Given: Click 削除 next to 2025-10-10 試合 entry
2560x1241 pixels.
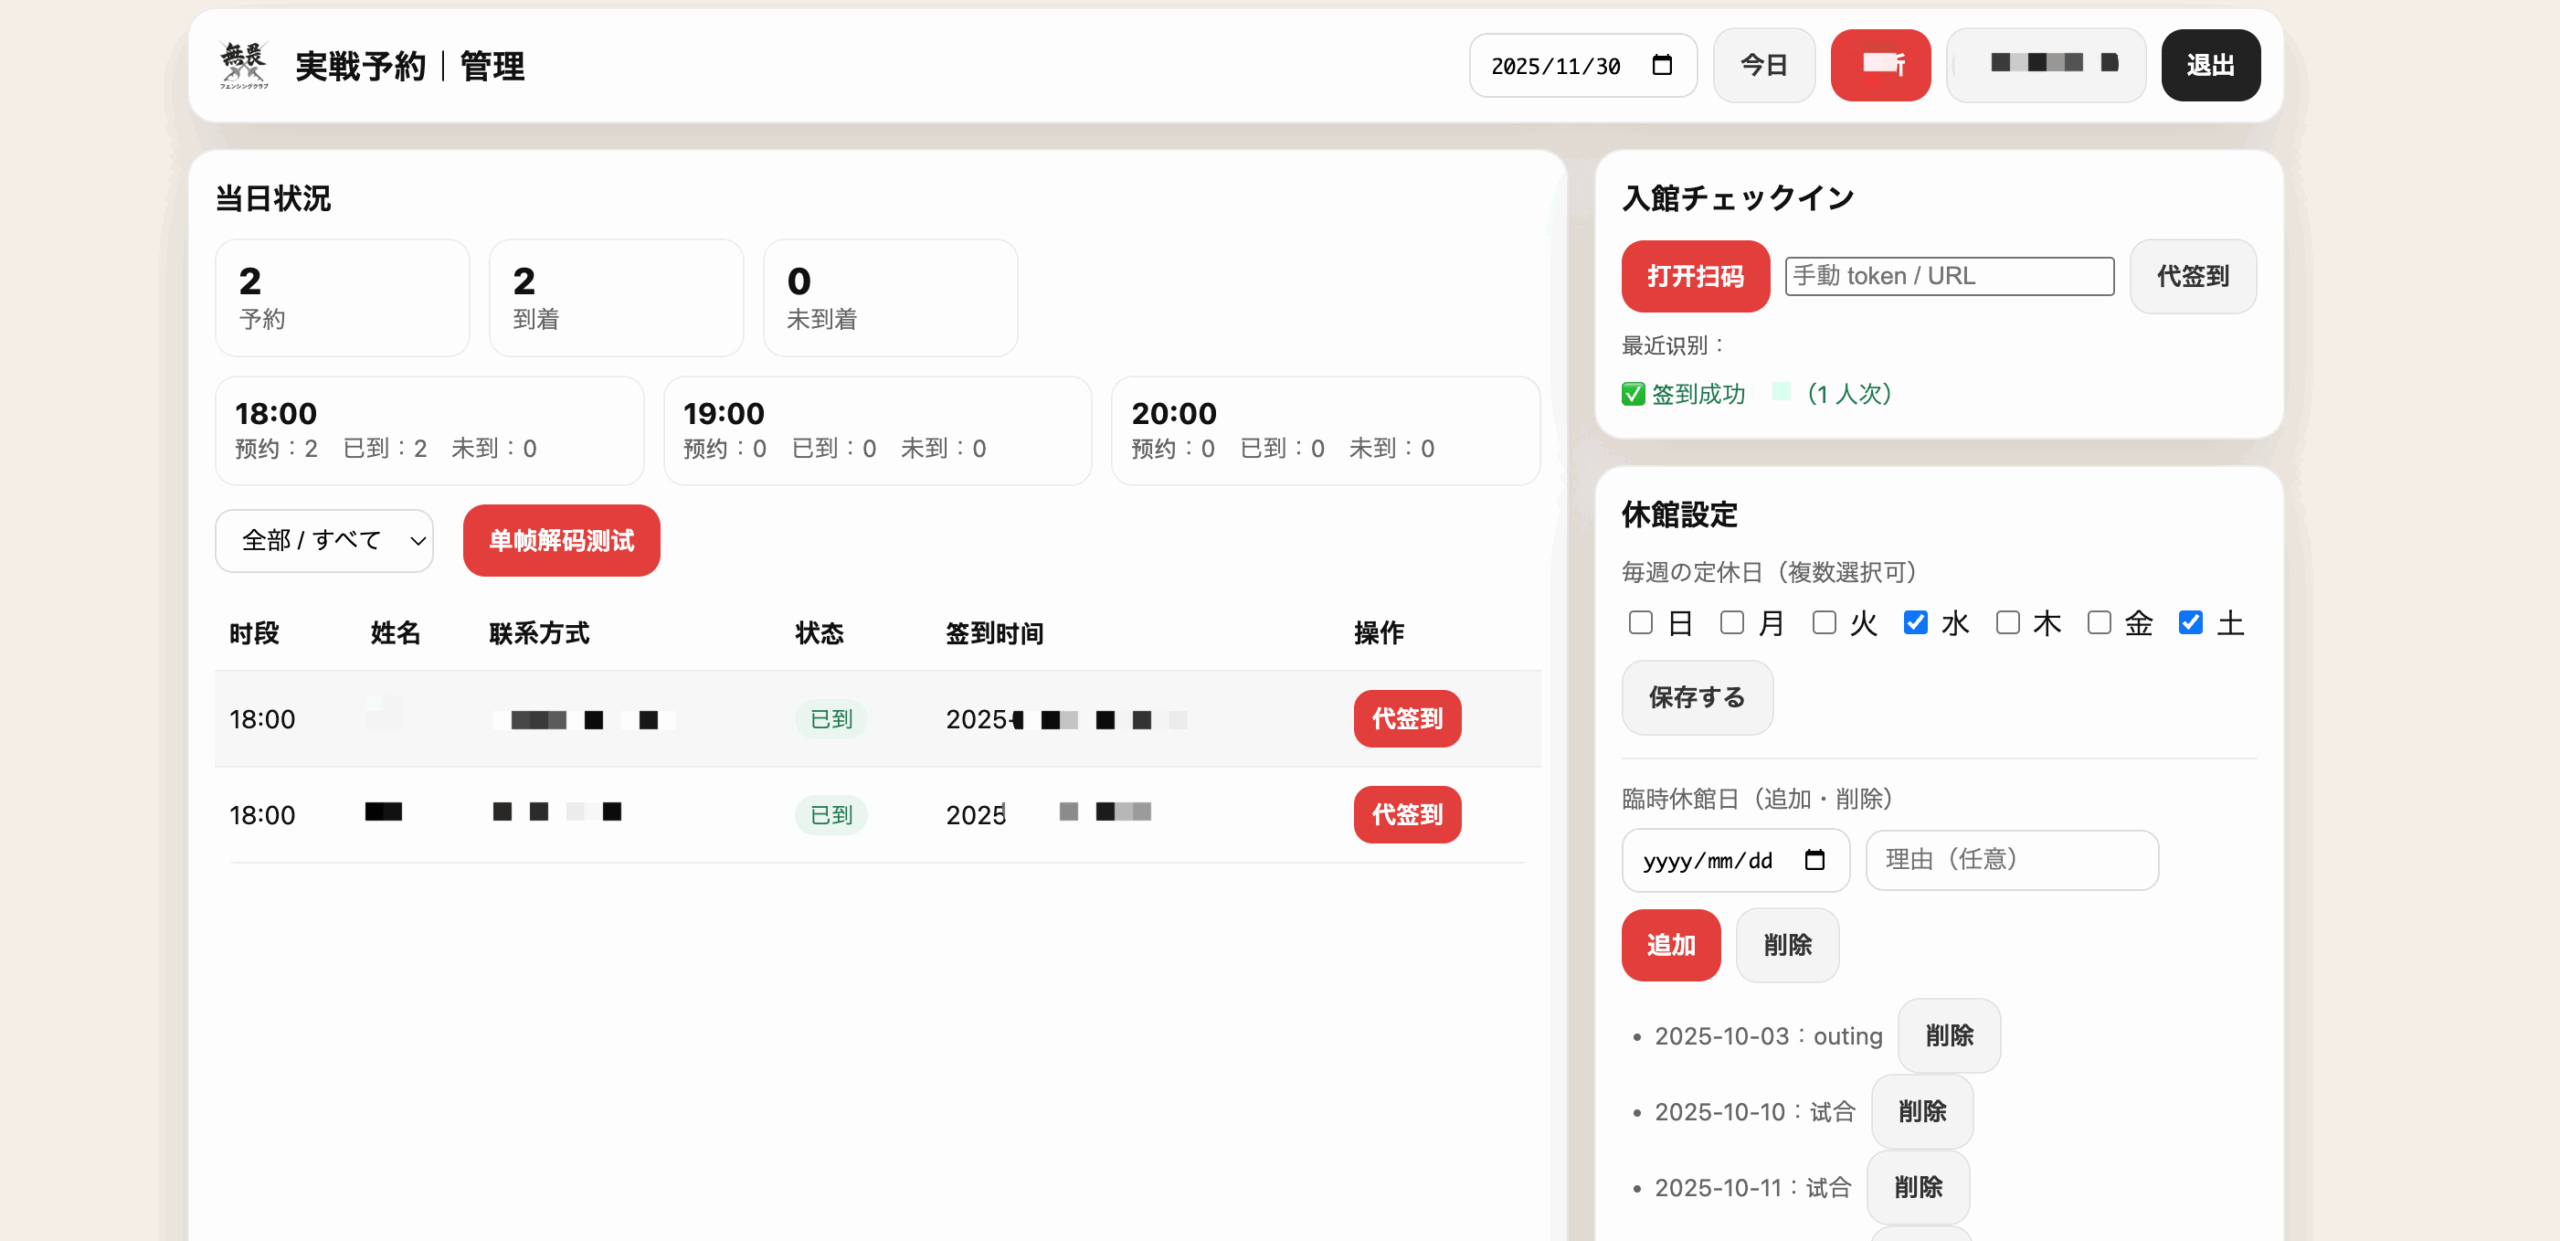Looking at the screenshot, I should click(1921, 1110).
